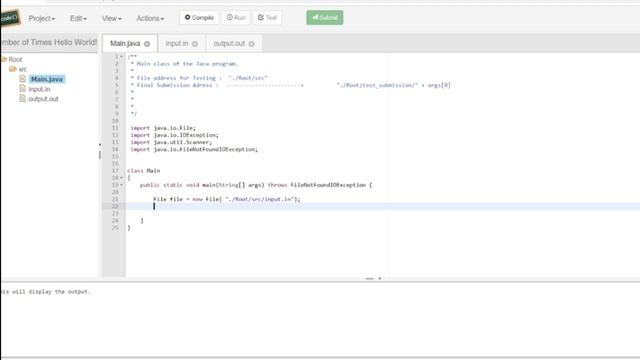Open the View menu

[x=111, y=18]
